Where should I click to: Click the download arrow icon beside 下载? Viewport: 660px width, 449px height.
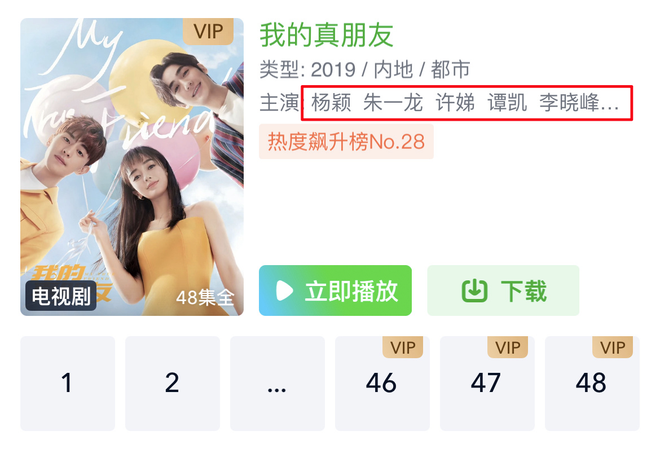tap(475, 290)
